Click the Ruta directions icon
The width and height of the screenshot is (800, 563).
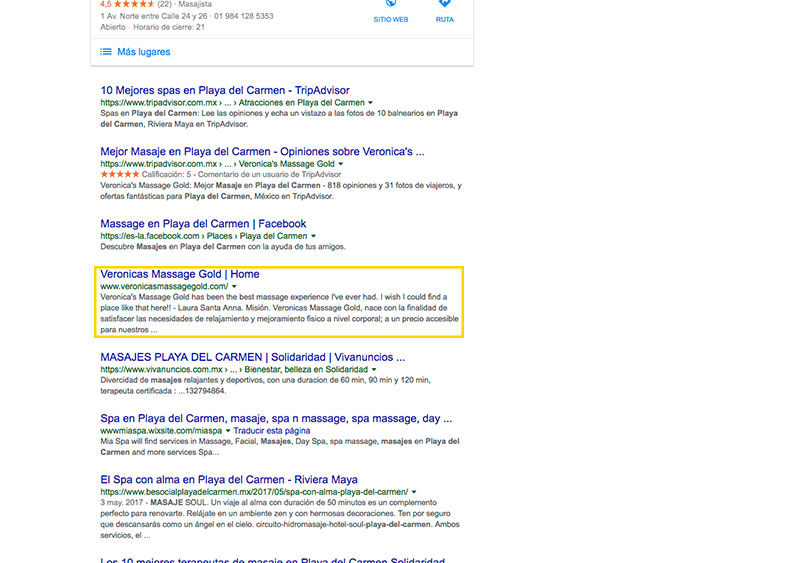(x=445, y=4)
